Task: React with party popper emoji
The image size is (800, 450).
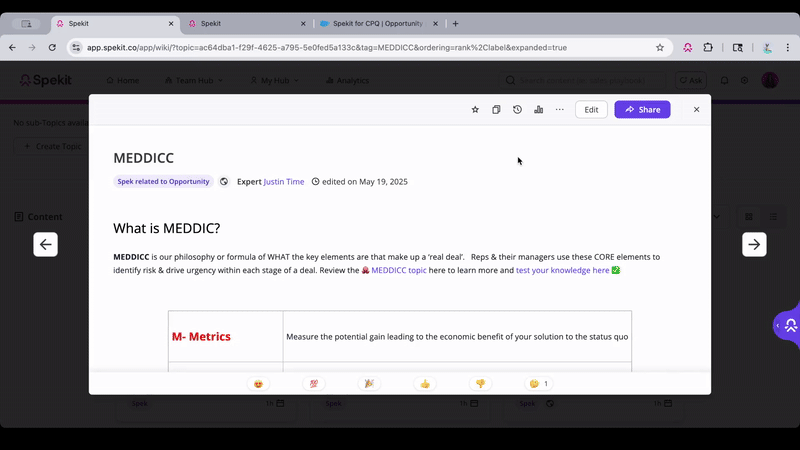Action: pyautogui.click(x=369, y=384)
